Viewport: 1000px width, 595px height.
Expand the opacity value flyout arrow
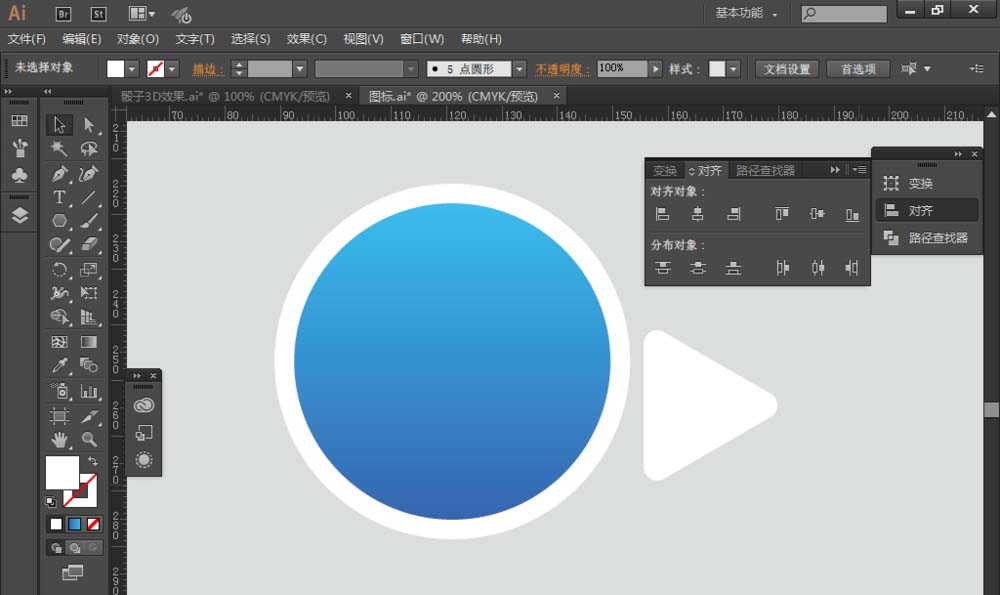pyautogui.click(x=656, y=69)
